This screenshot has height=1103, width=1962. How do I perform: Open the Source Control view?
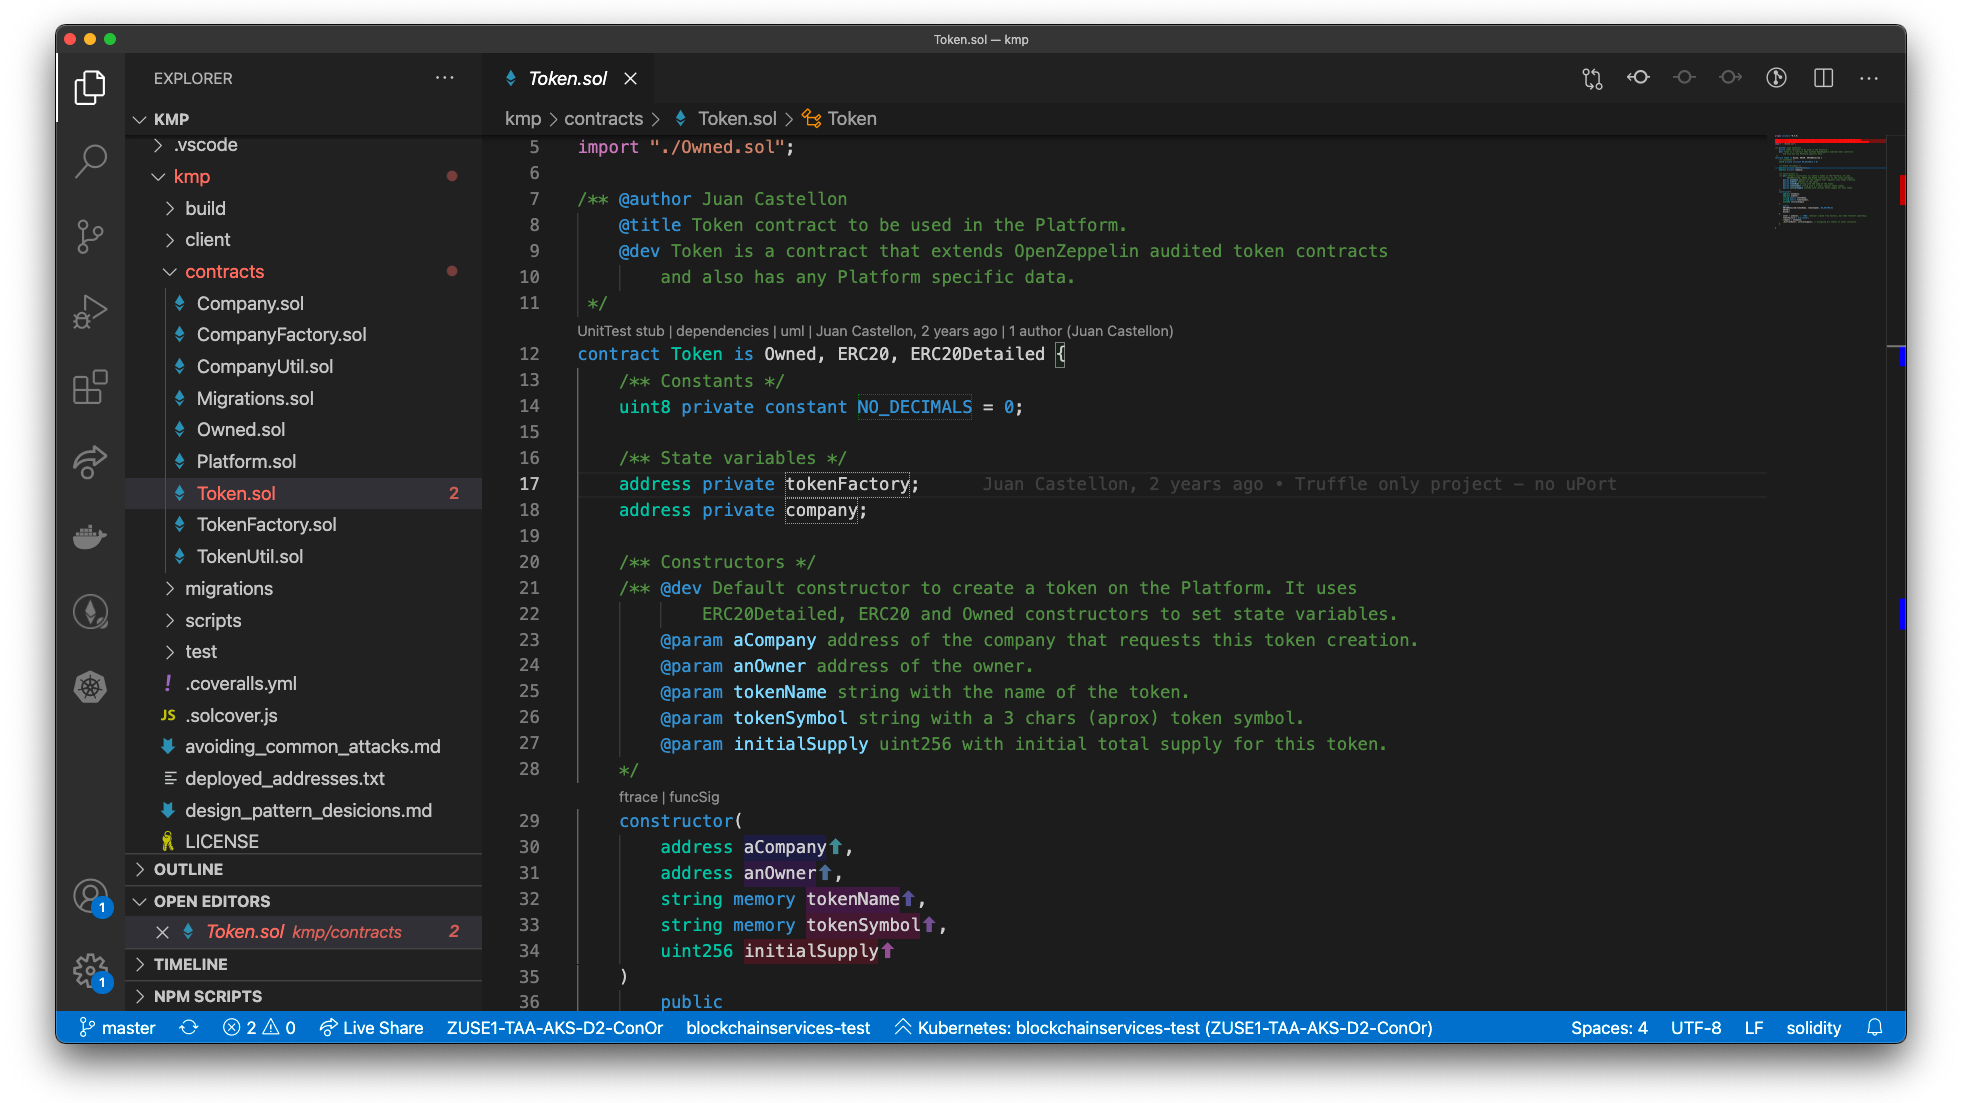(90, 237)
